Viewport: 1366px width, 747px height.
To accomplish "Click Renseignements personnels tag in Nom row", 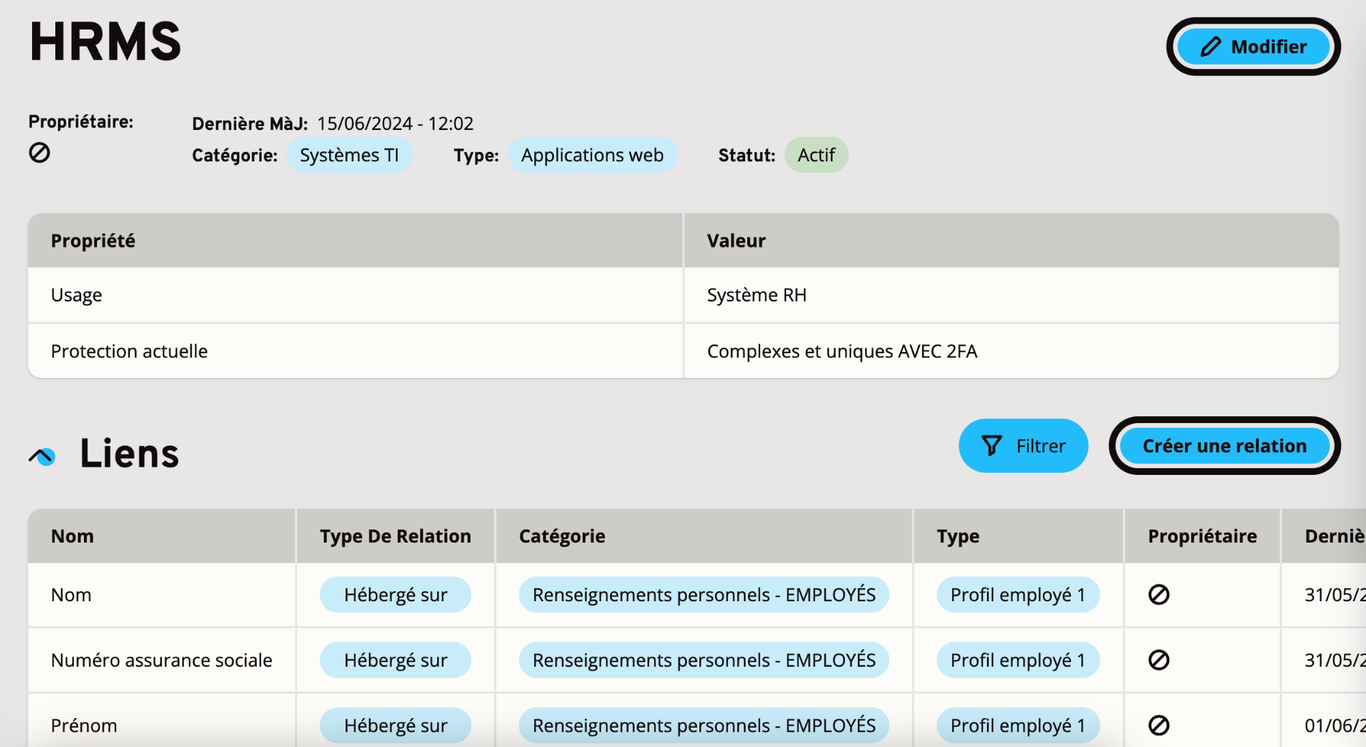I will [704, 595].
